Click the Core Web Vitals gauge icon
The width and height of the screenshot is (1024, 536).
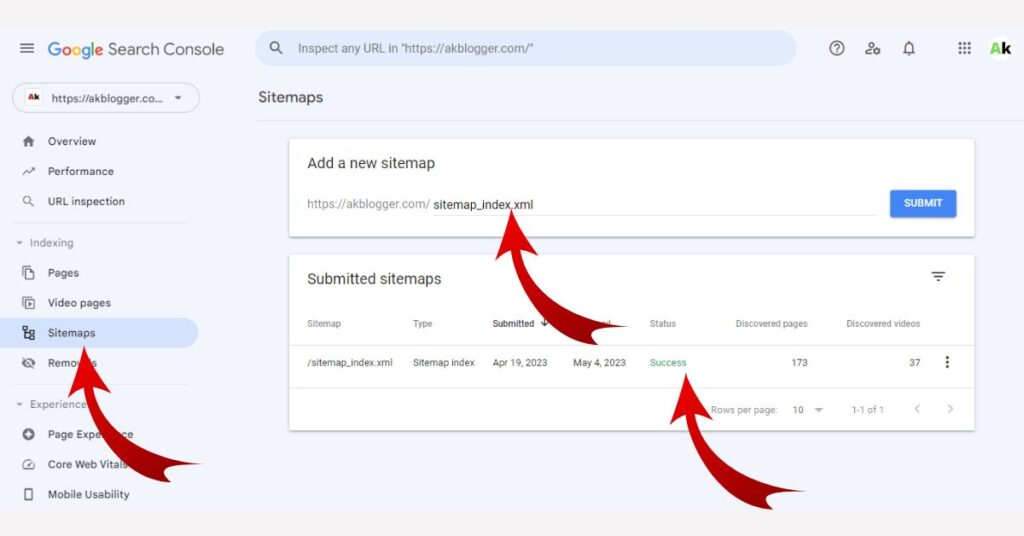pos(28,464)
